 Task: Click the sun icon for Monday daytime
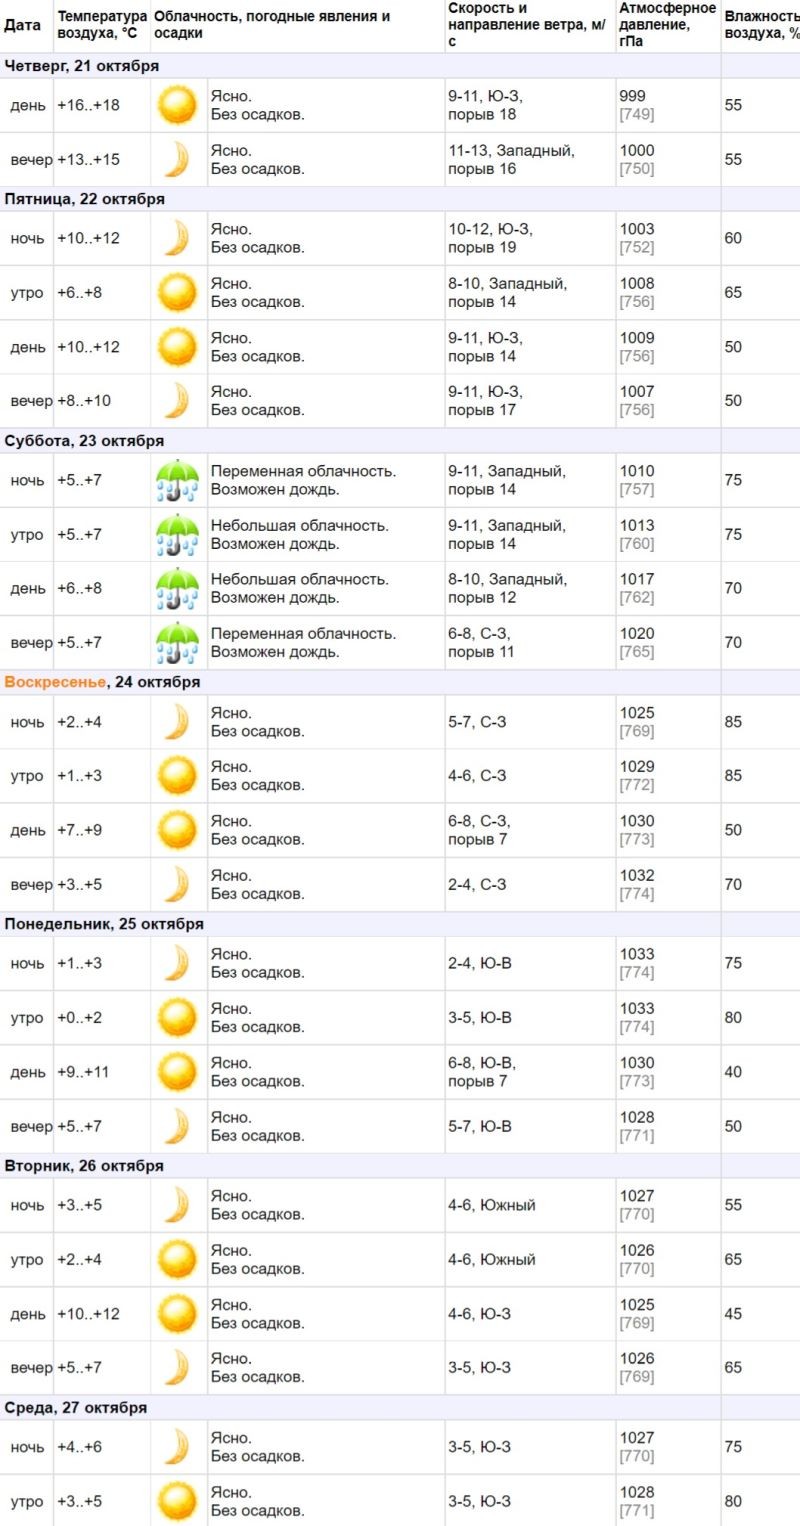click(178, 1072)
